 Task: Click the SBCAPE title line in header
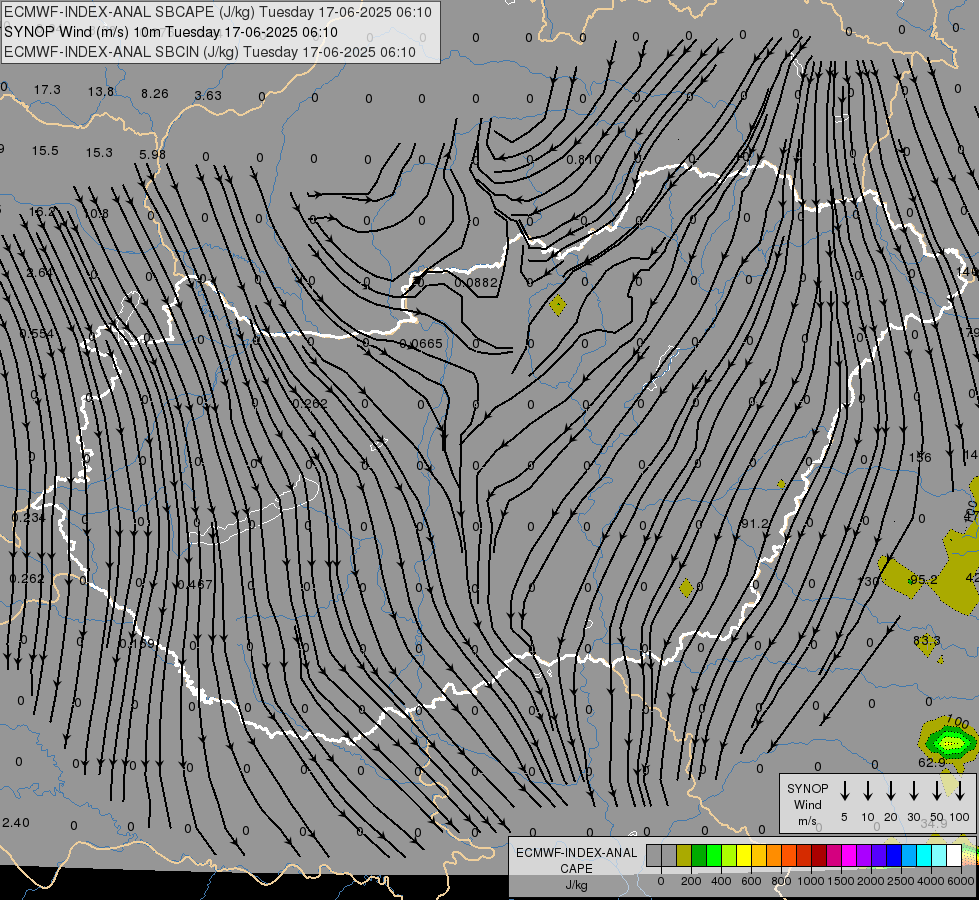click(x=218, y=12)
